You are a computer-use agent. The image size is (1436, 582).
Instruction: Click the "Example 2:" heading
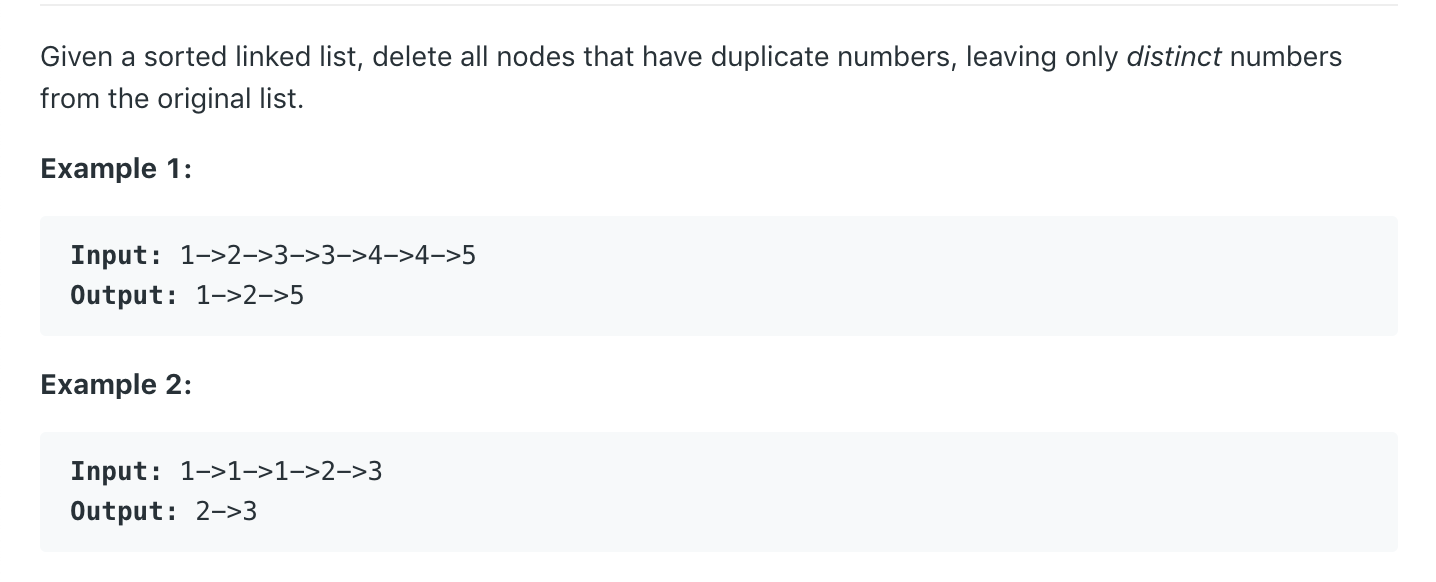click(x=116, y=385)
